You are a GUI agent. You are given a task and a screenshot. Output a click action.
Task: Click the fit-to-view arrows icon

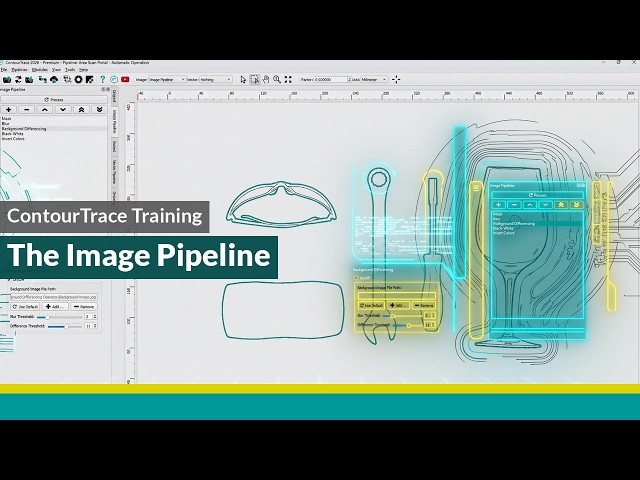click(288, 80)
